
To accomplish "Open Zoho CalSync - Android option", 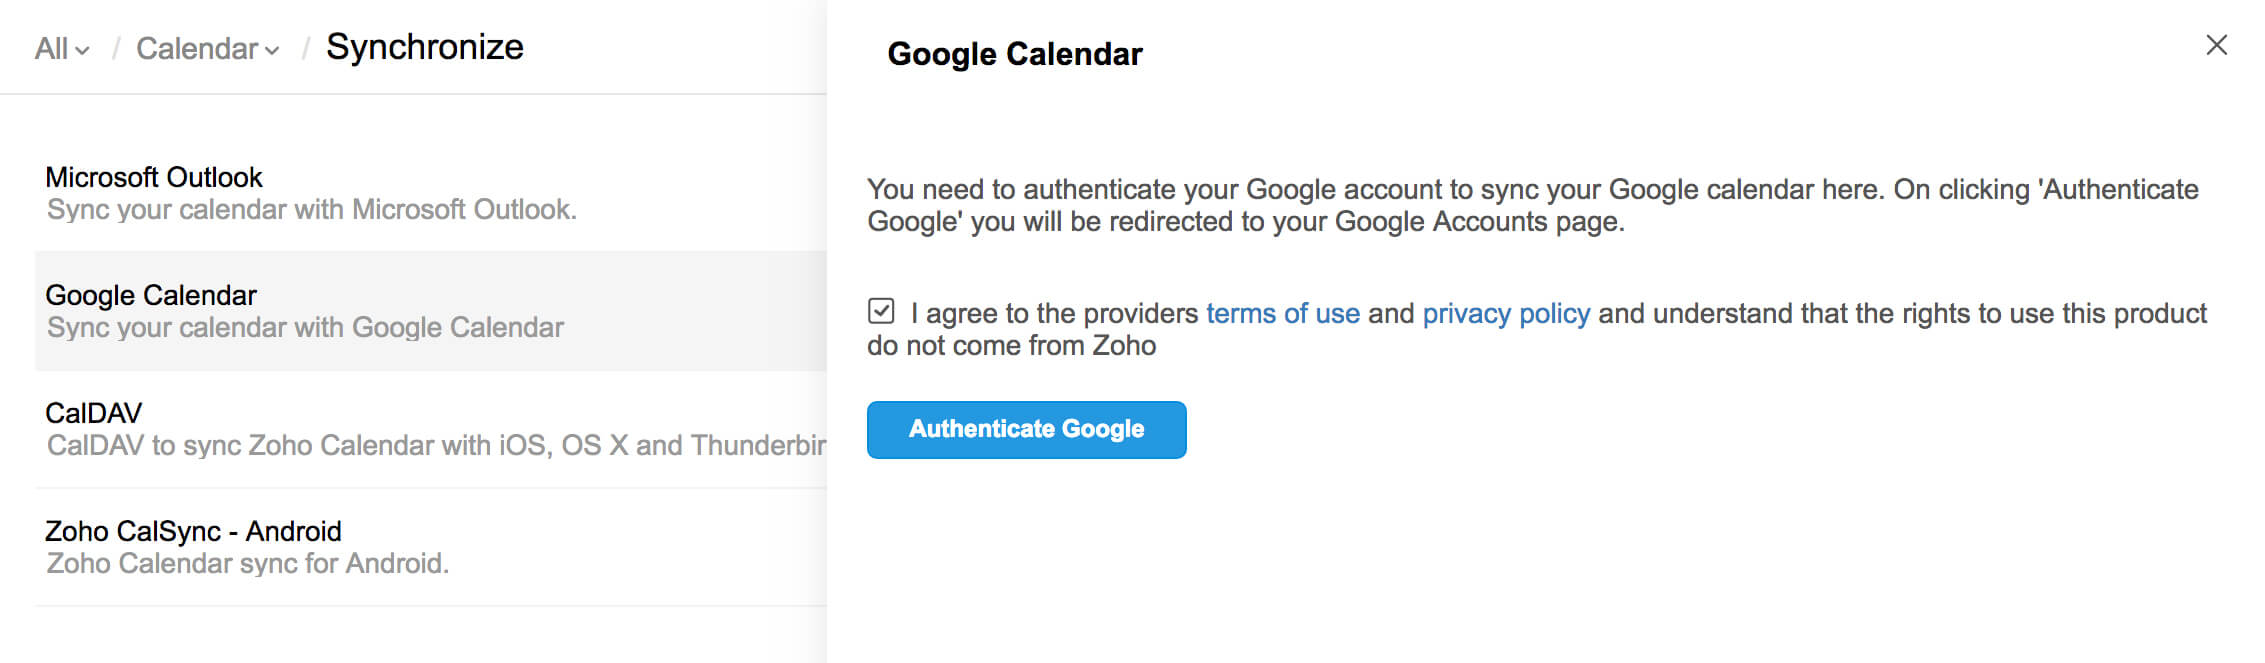I will tap(193, 530).
